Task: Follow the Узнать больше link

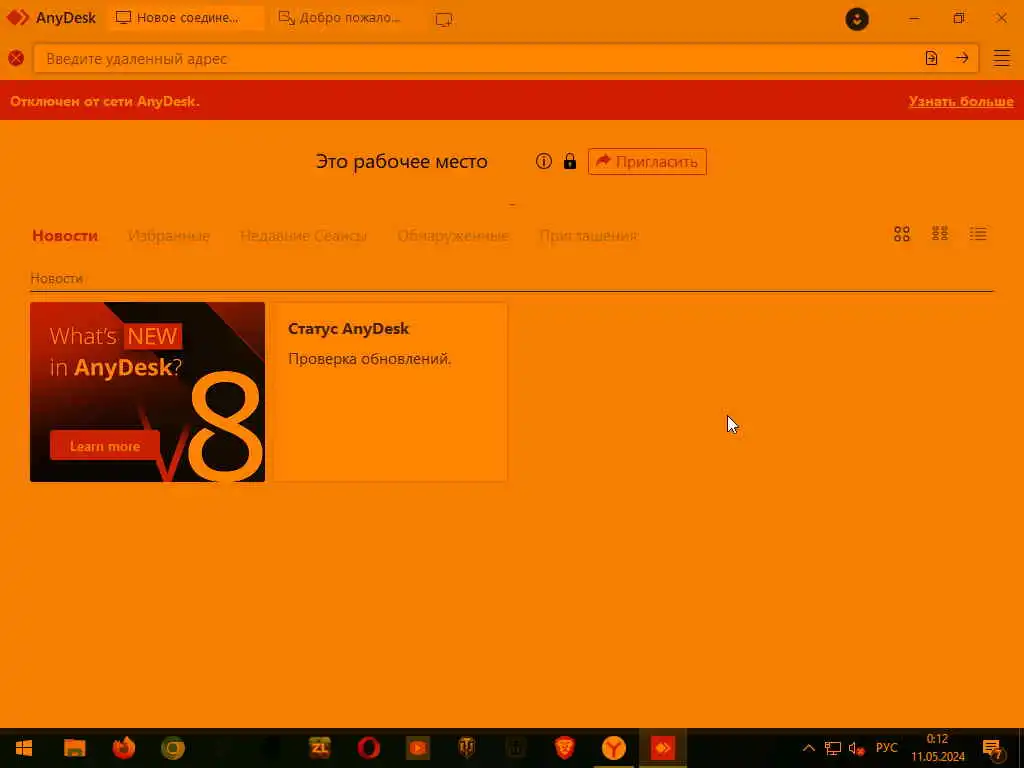Action: pos(961,101)
